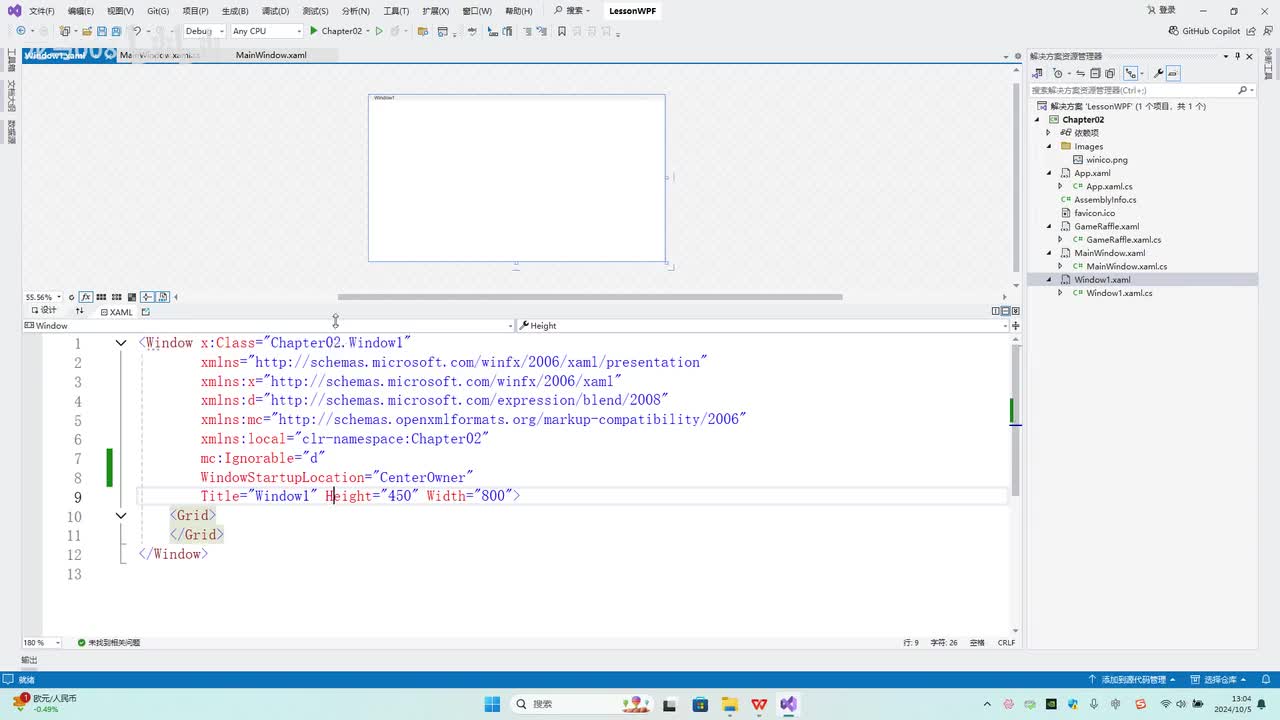Open Properties wrench in Solution Explorer
The image size is (1280, 720).
tap(1158, 73)
